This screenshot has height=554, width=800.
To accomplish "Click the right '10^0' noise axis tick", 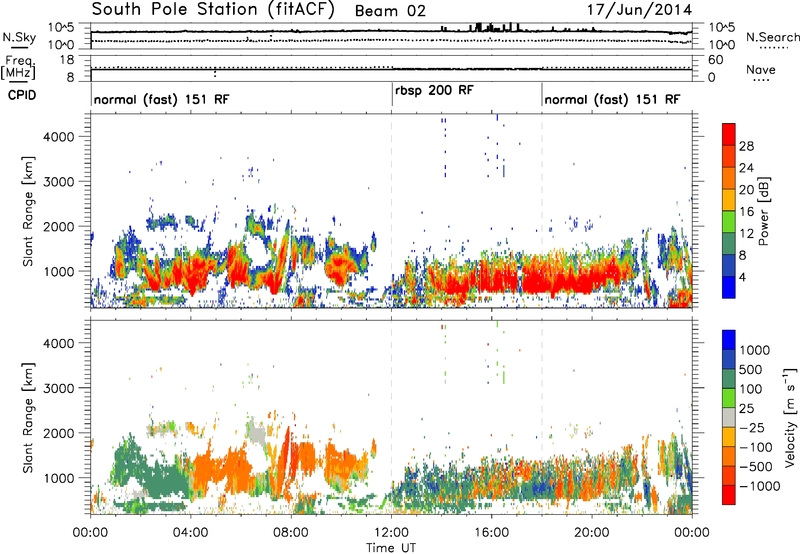I will pyautogui.click(x=722, y=45).
